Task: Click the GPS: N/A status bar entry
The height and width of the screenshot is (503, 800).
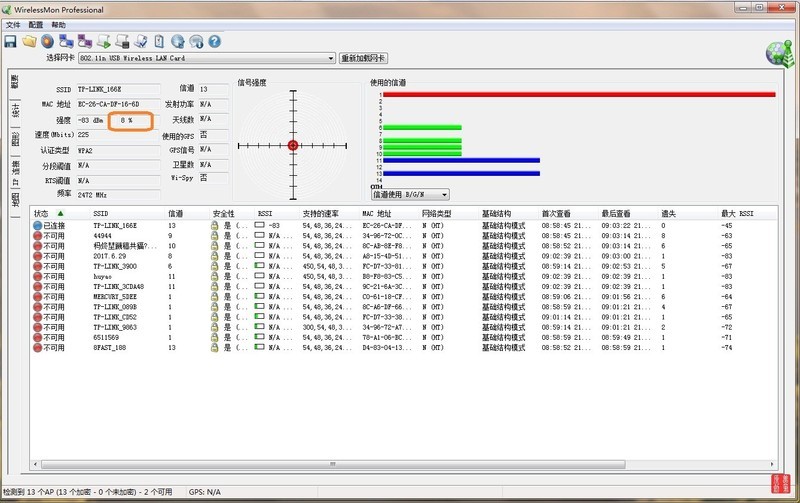Action: [x=205, y=492]
